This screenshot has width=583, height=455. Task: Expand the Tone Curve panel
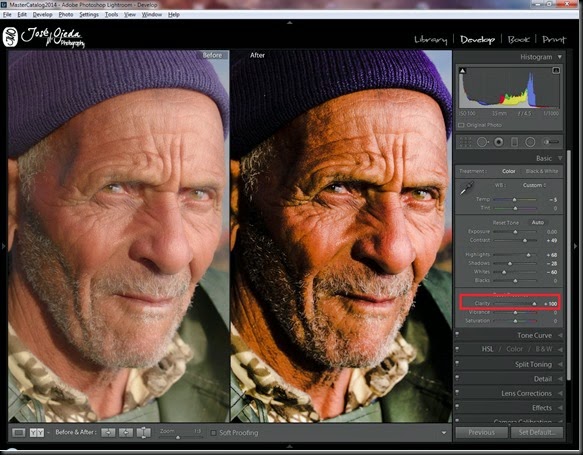pyautogui.click(x=560, y=335)
